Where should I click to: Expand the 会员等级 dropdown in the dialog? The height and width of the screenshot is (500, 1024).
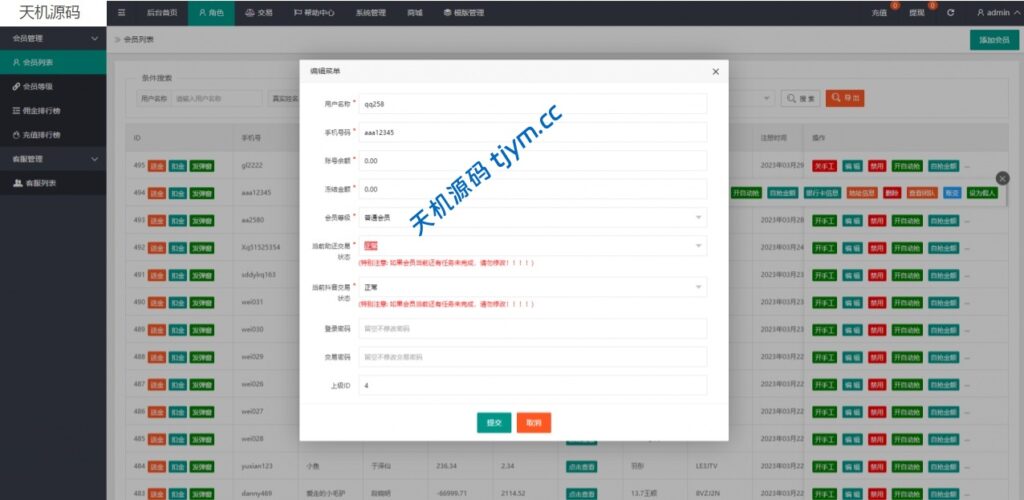[x=532, y=217]
